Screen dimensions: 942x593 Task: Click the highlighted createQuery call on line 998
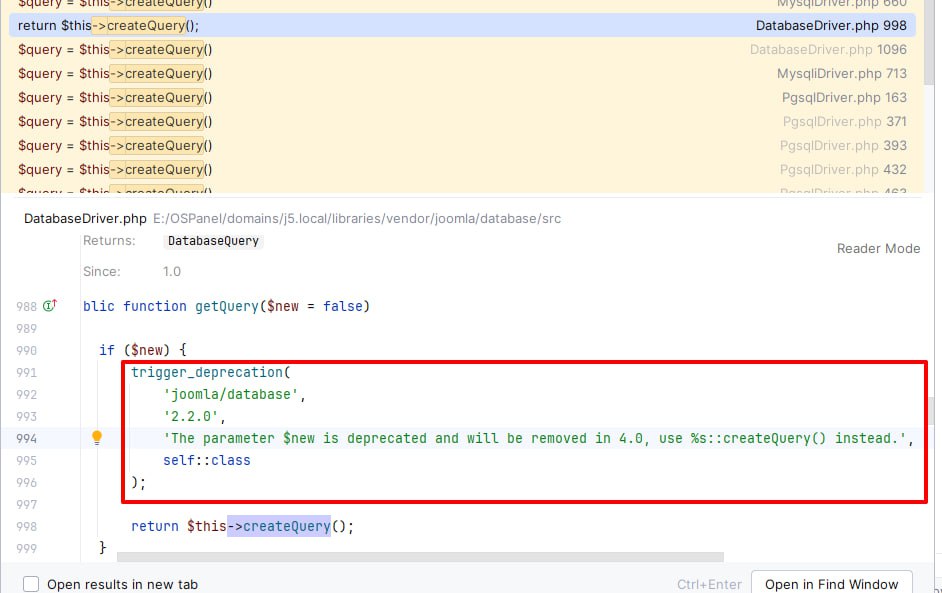click(279, 526)
